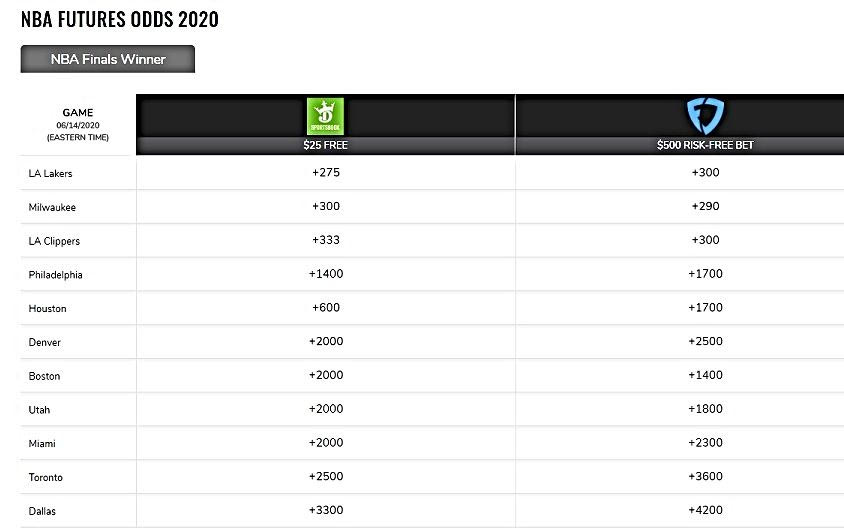
Task: Click Utah team name
Action: tap(40, 410)
